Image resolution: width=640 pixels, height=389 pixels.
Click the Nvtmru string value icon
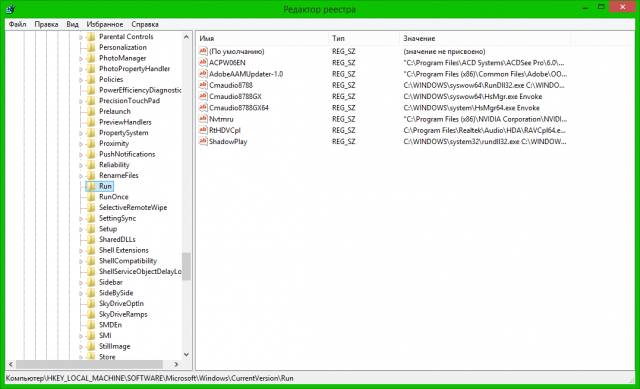(x=203, y=119)
